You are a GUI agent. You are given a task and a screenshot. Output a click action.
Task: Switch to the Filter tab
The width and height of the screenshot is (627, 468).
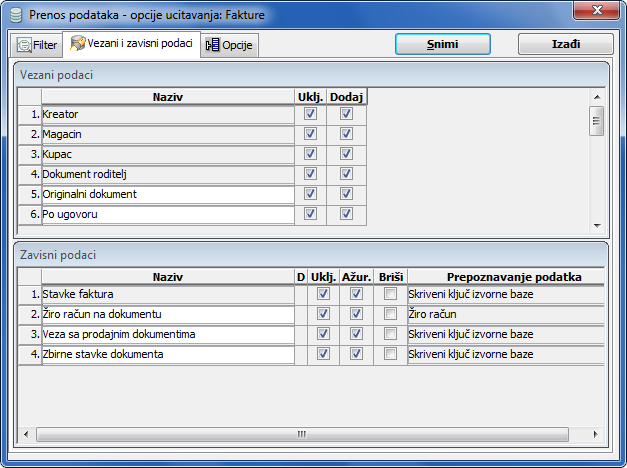(x=36, y=45)
